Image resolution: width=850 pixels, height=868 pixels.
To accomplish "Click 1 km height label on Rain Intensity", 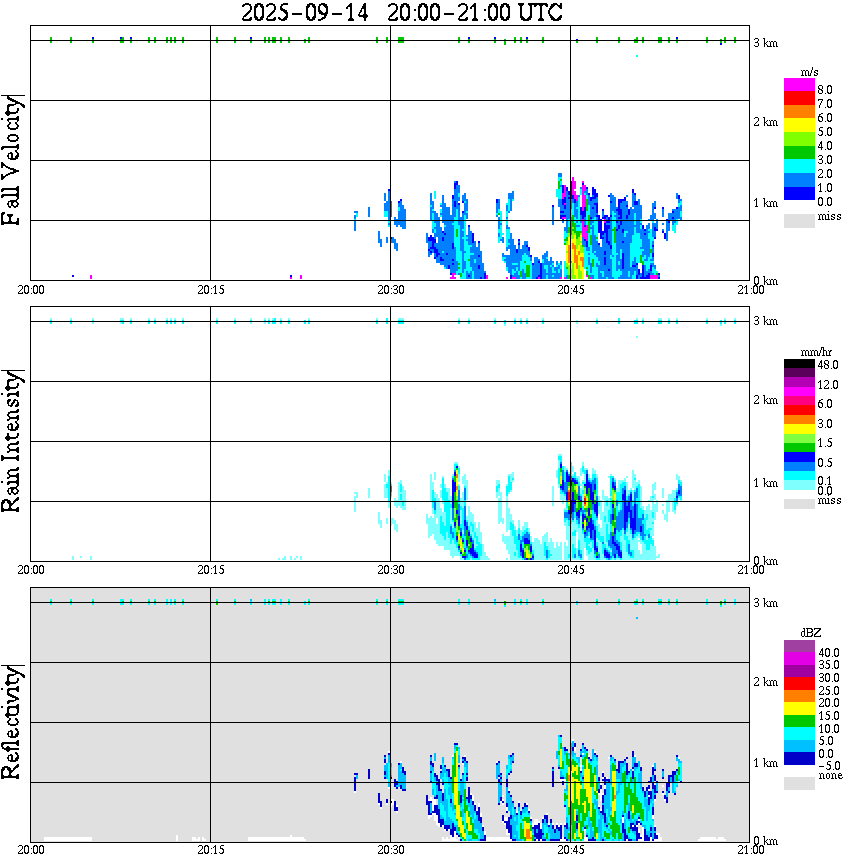I will coord(765,483).
